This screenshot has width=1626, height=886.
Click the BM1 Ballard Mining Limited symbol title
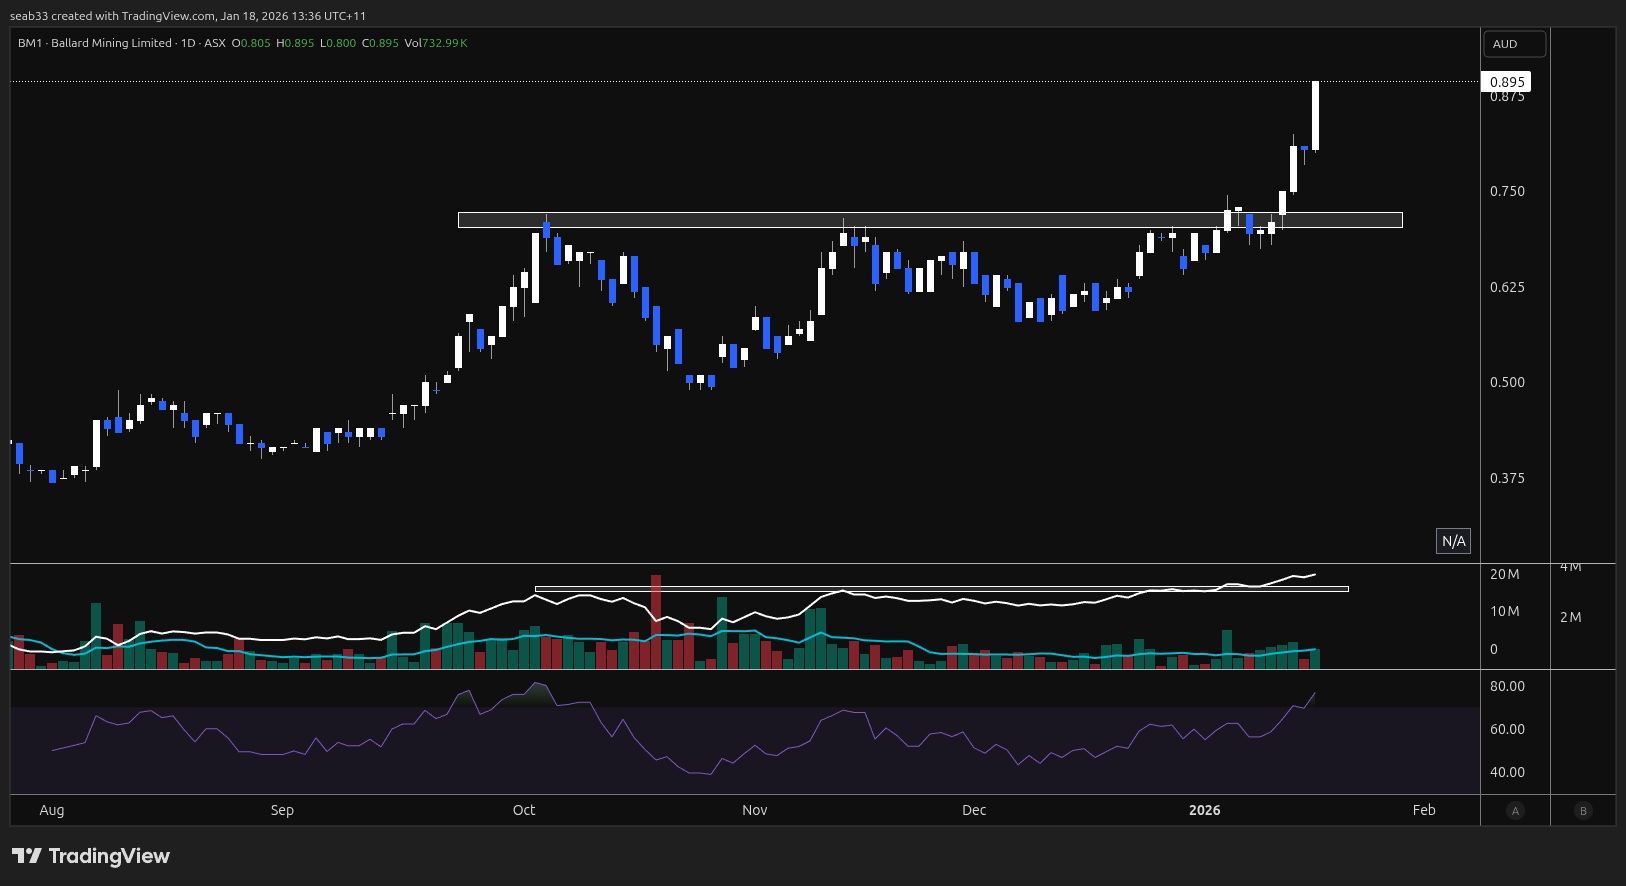point(95,43)
